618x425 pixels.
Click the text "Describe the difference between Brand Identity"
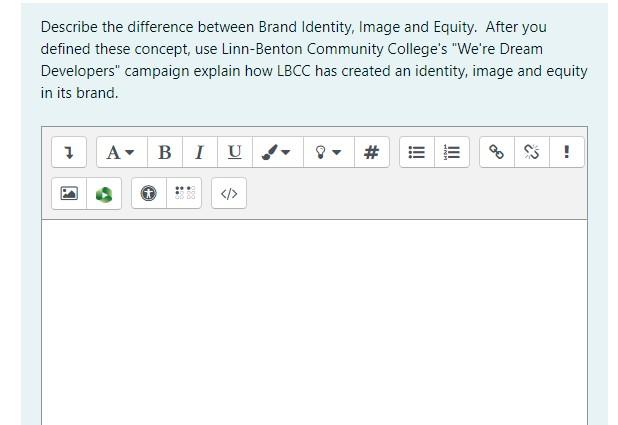coord(197,27)
